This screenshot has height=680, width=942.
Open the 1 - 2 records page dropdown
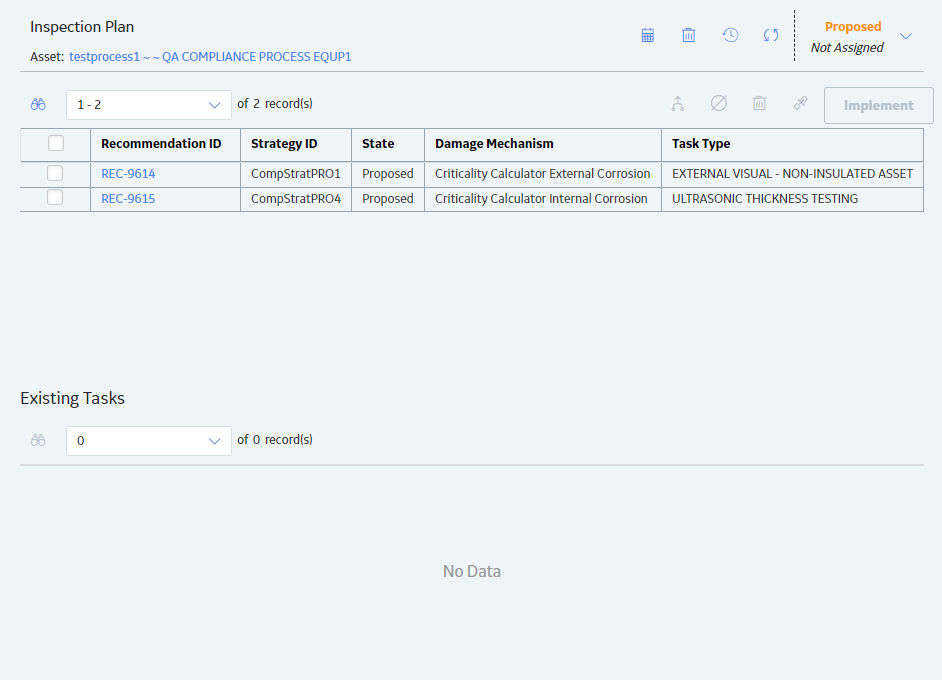(x=148, y=105)
